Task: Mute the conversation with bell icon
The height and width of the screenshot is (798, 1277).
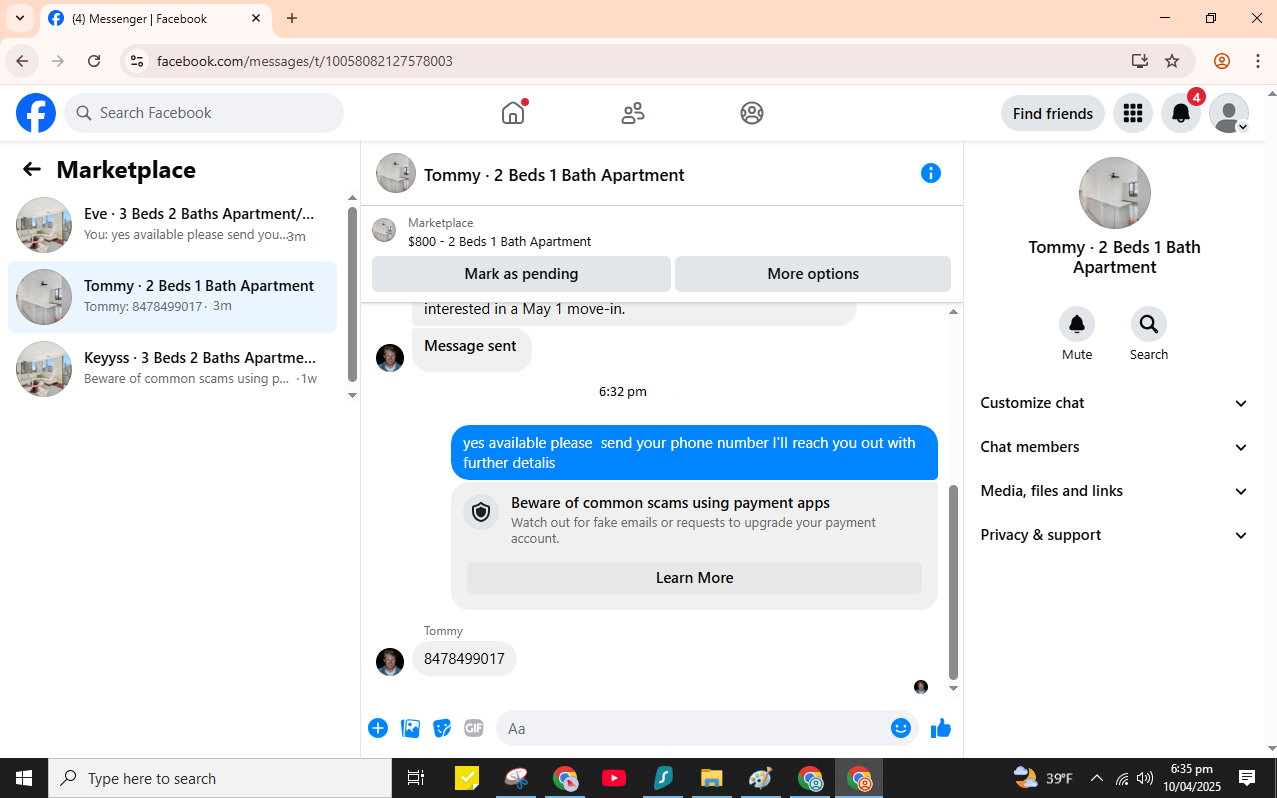Action: click(x=1077, y=324)
